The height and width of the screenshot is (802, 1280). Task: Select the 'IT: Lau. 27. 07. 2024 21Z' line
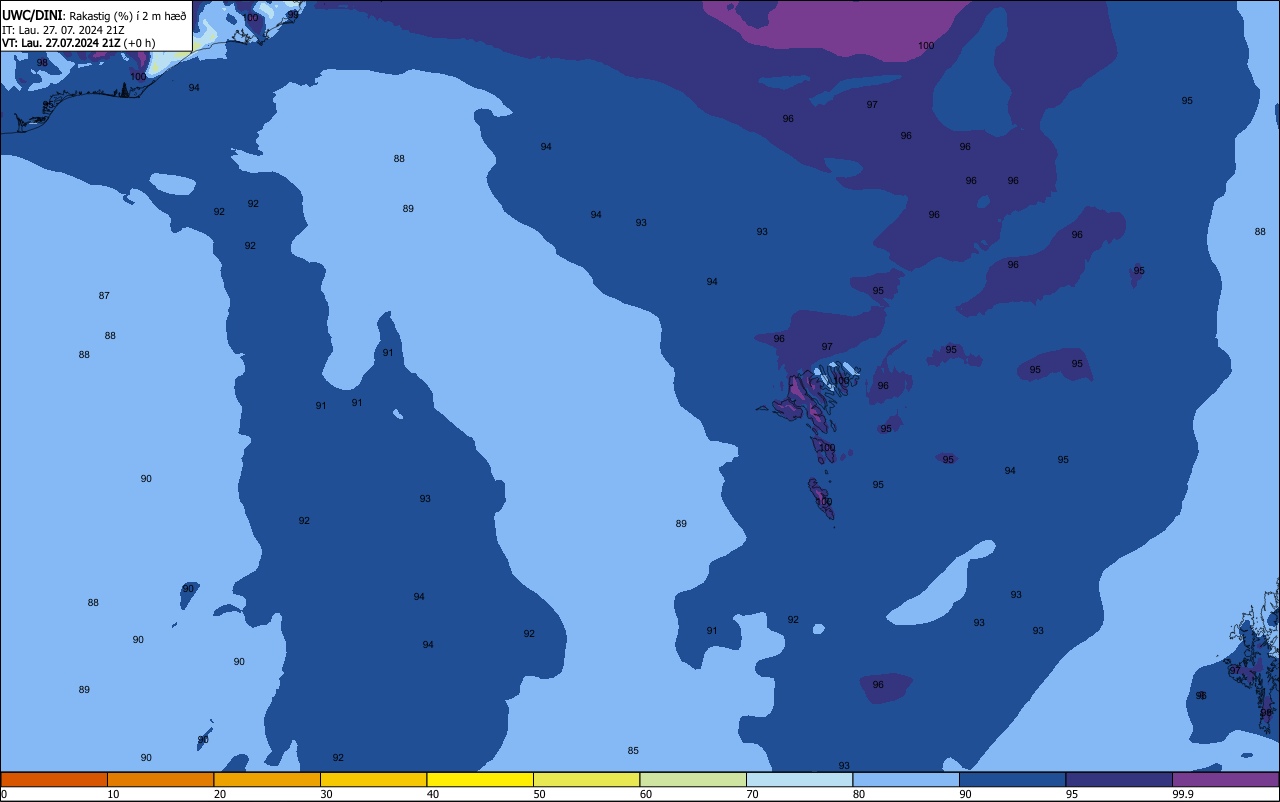[63, 30]
